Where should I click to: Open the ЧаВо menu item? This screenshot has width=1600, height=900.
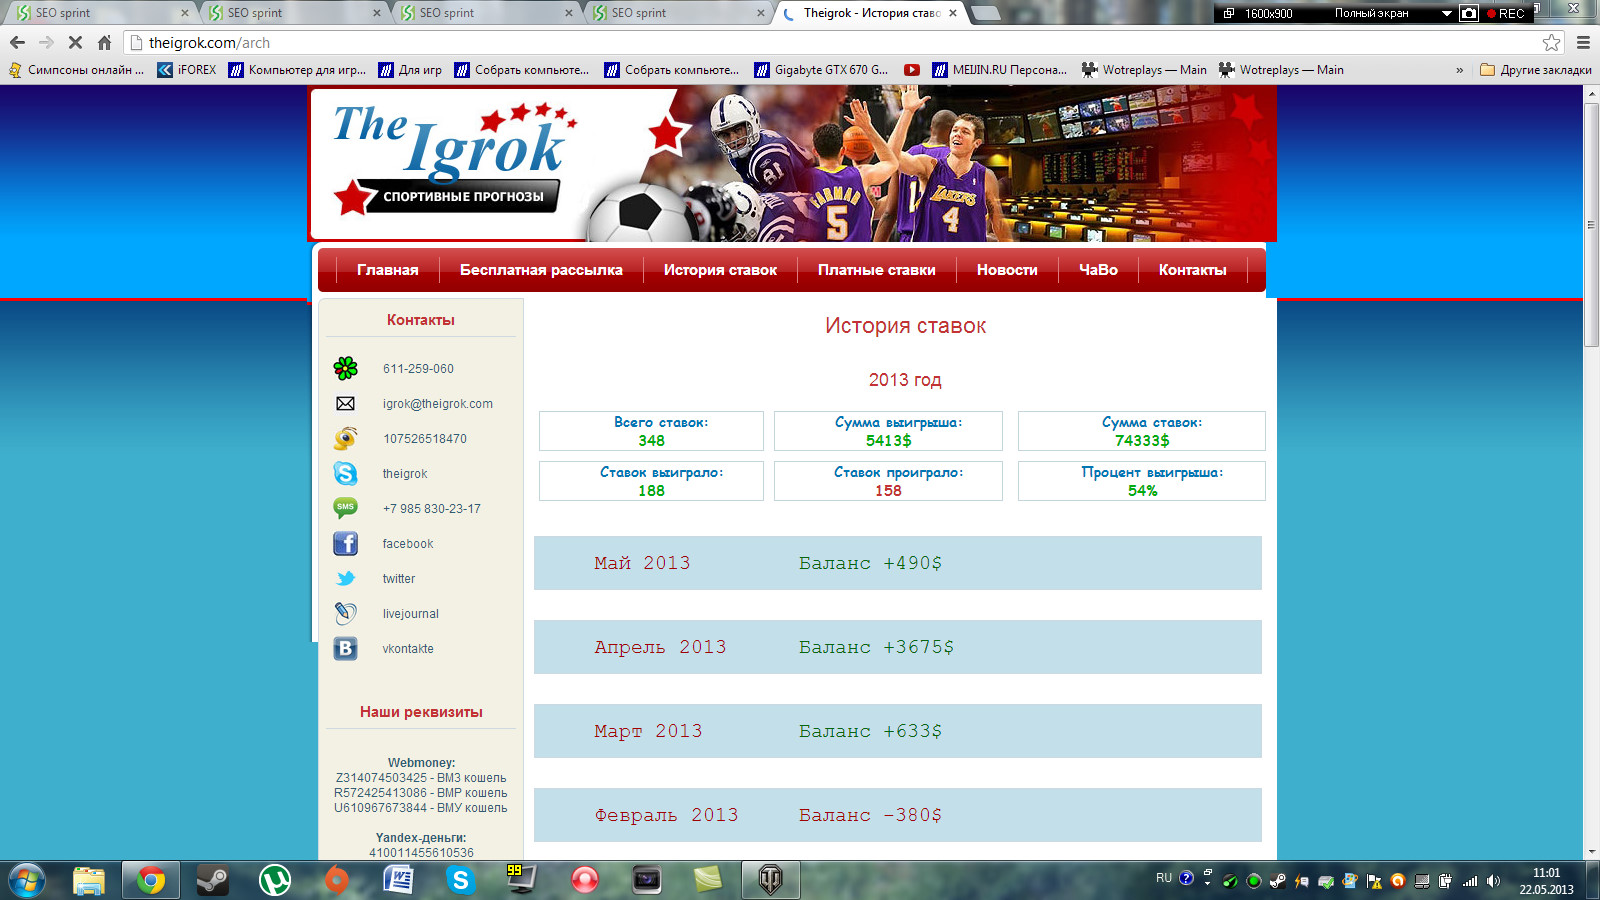click(1098, 270)
